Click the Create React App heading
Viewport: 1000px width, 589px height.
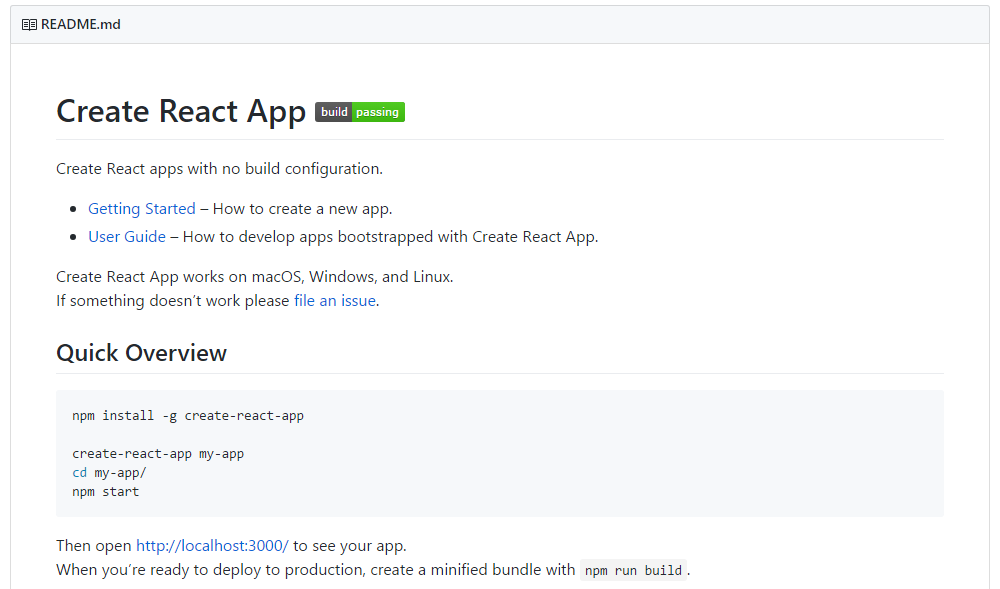point(181,112)
